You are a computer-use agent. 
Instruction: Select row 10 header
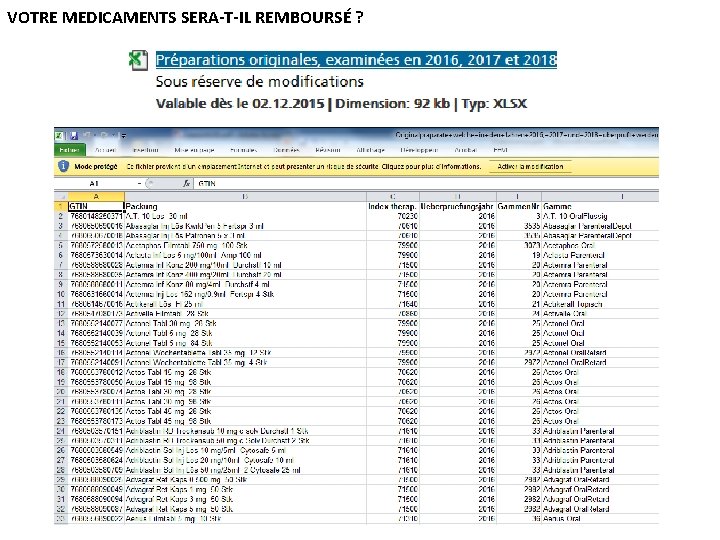(x=61, y=294)
